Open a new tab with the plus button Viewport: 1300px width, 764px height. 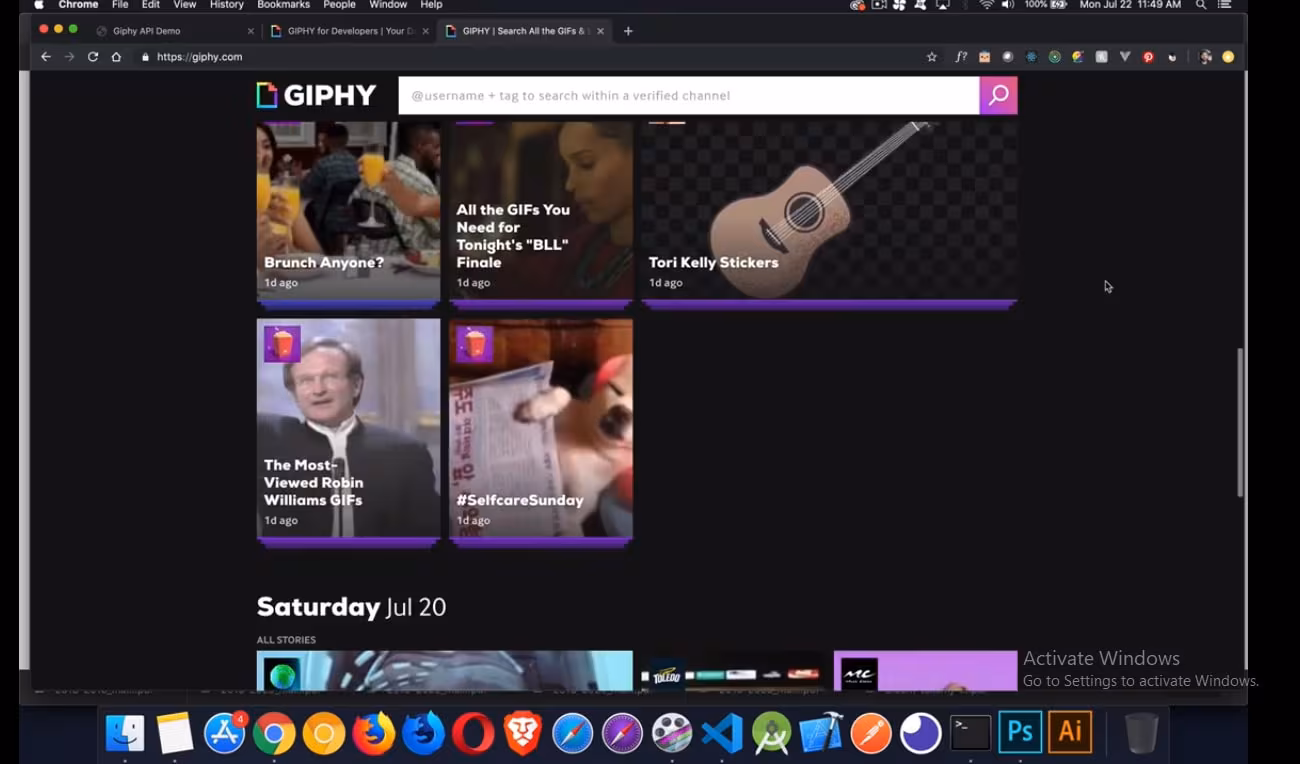[628, 31]
